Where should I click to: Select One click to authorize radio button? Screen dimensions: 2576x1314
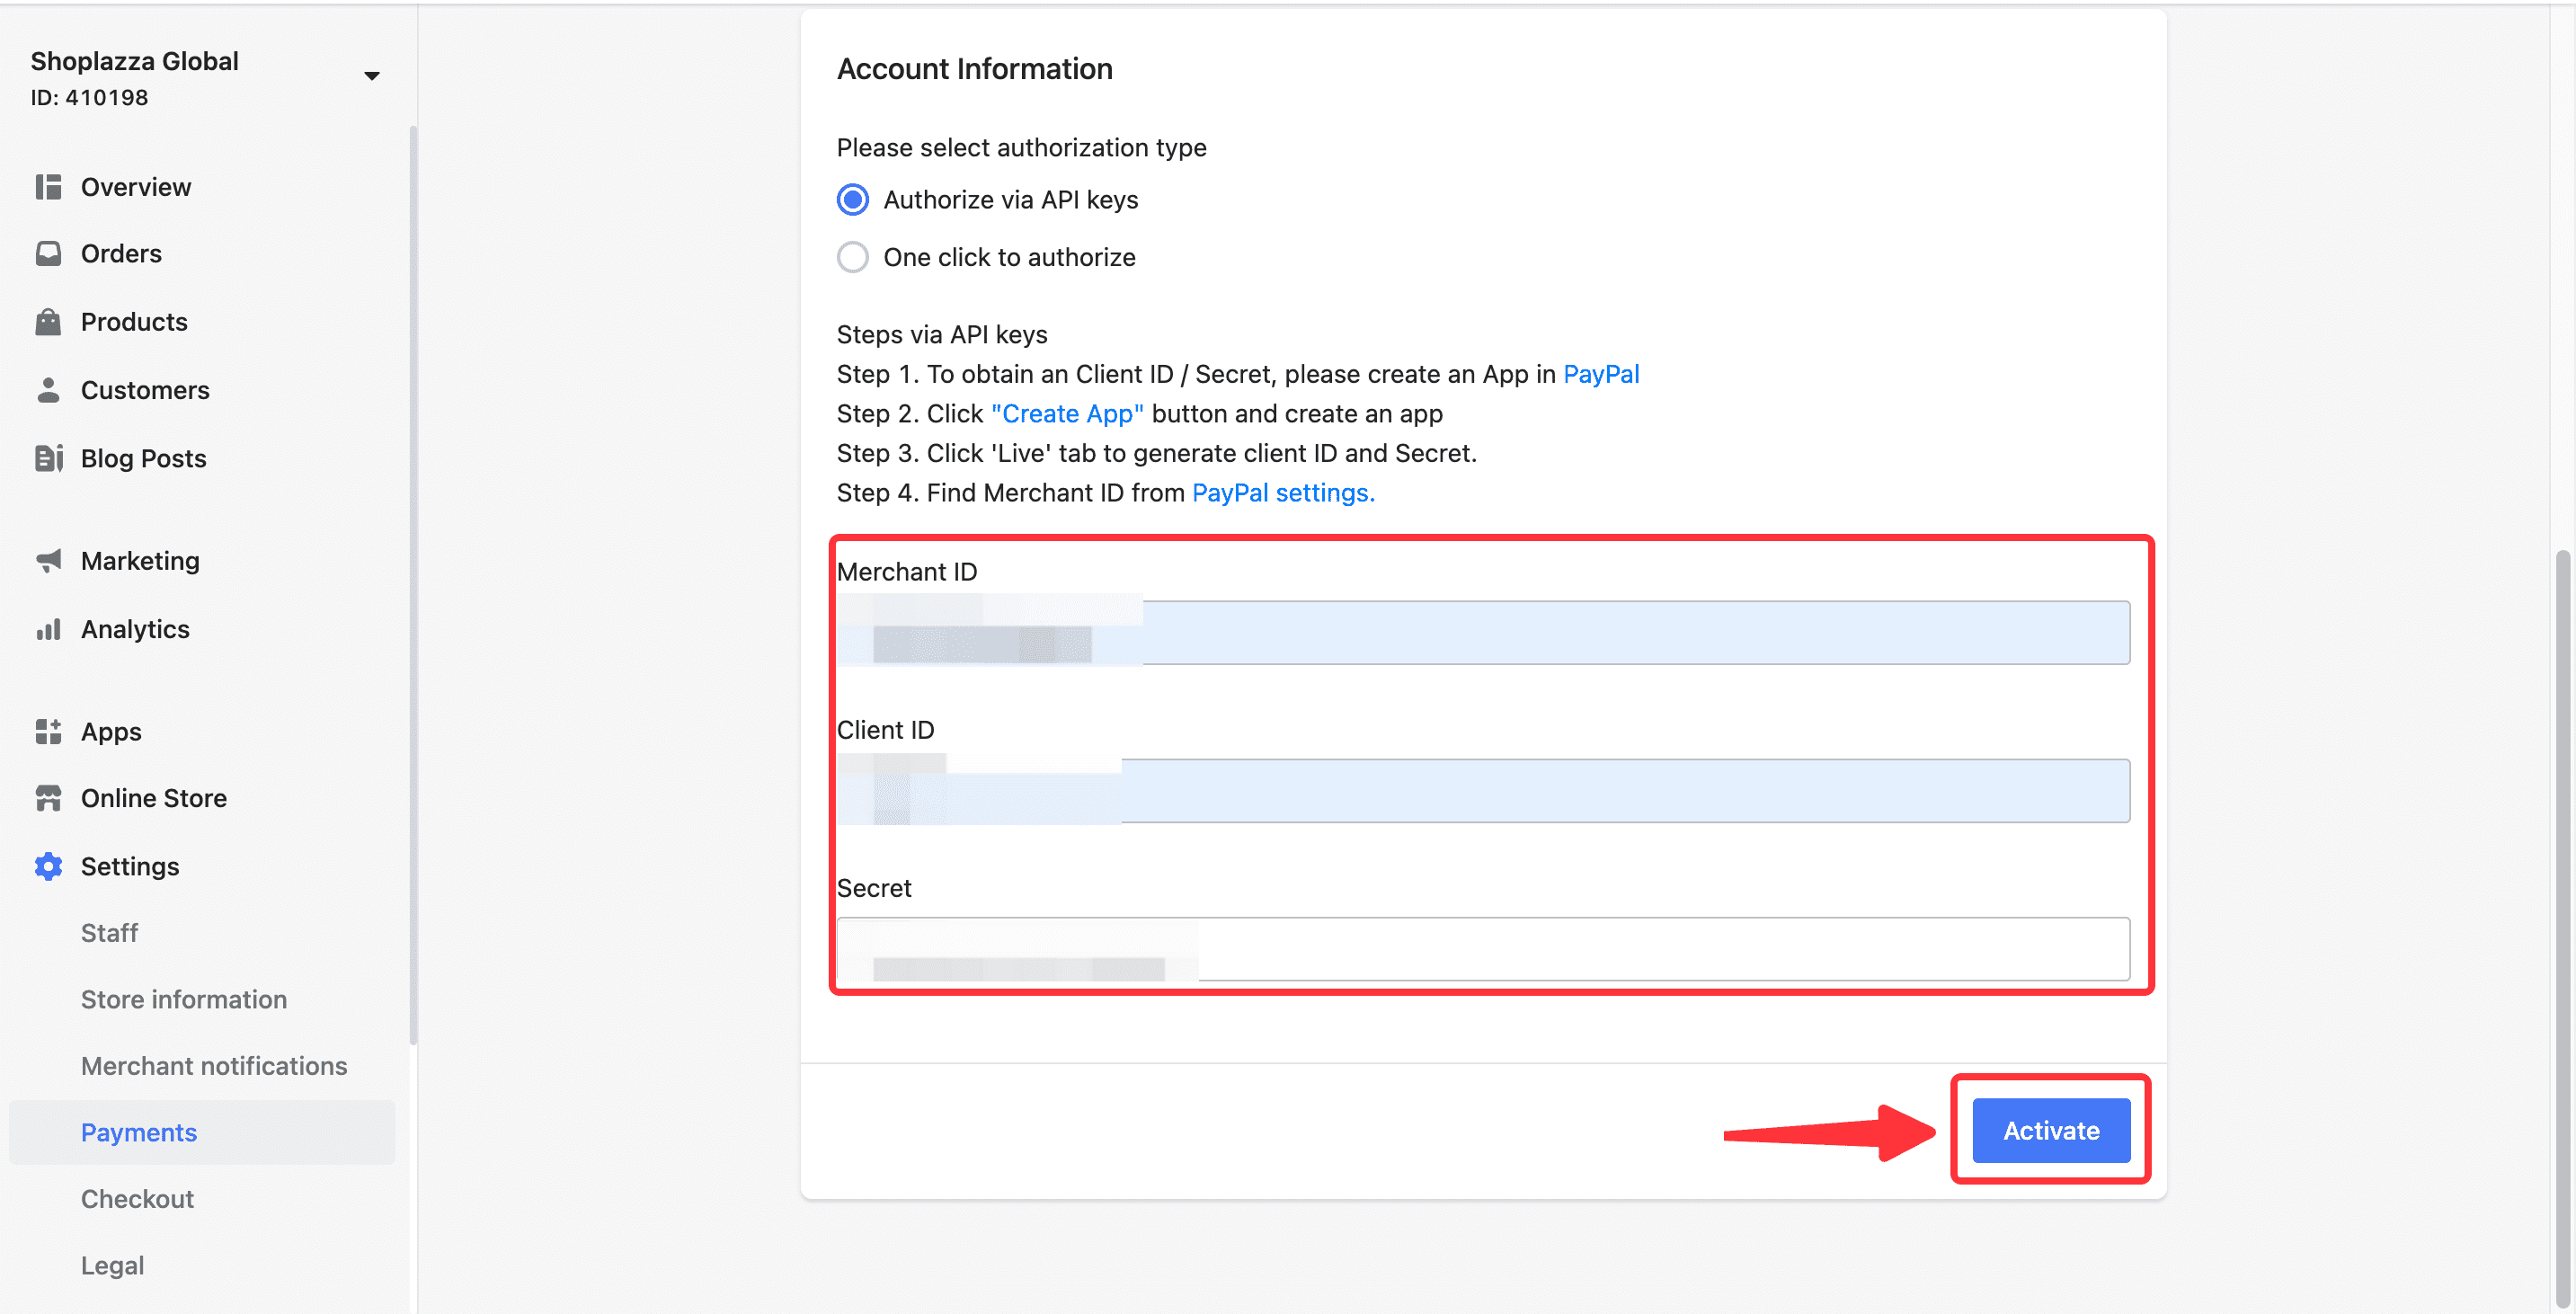click(853, 256)
